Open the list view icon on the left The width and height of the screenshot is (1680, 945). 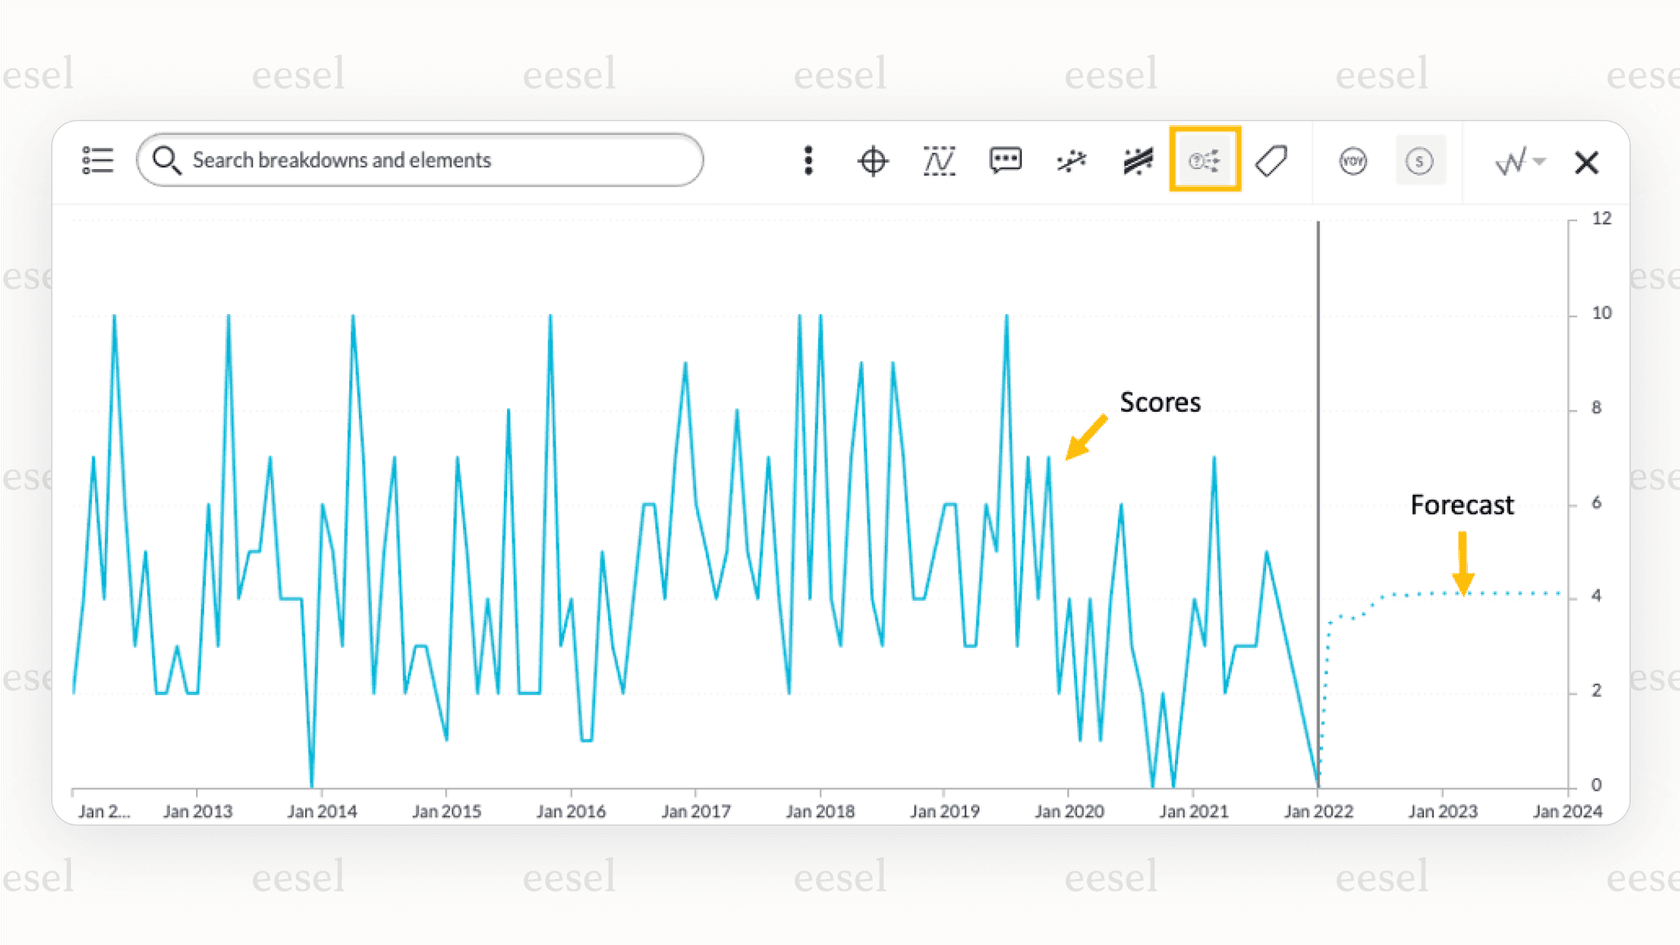click(x=98, y=160)
